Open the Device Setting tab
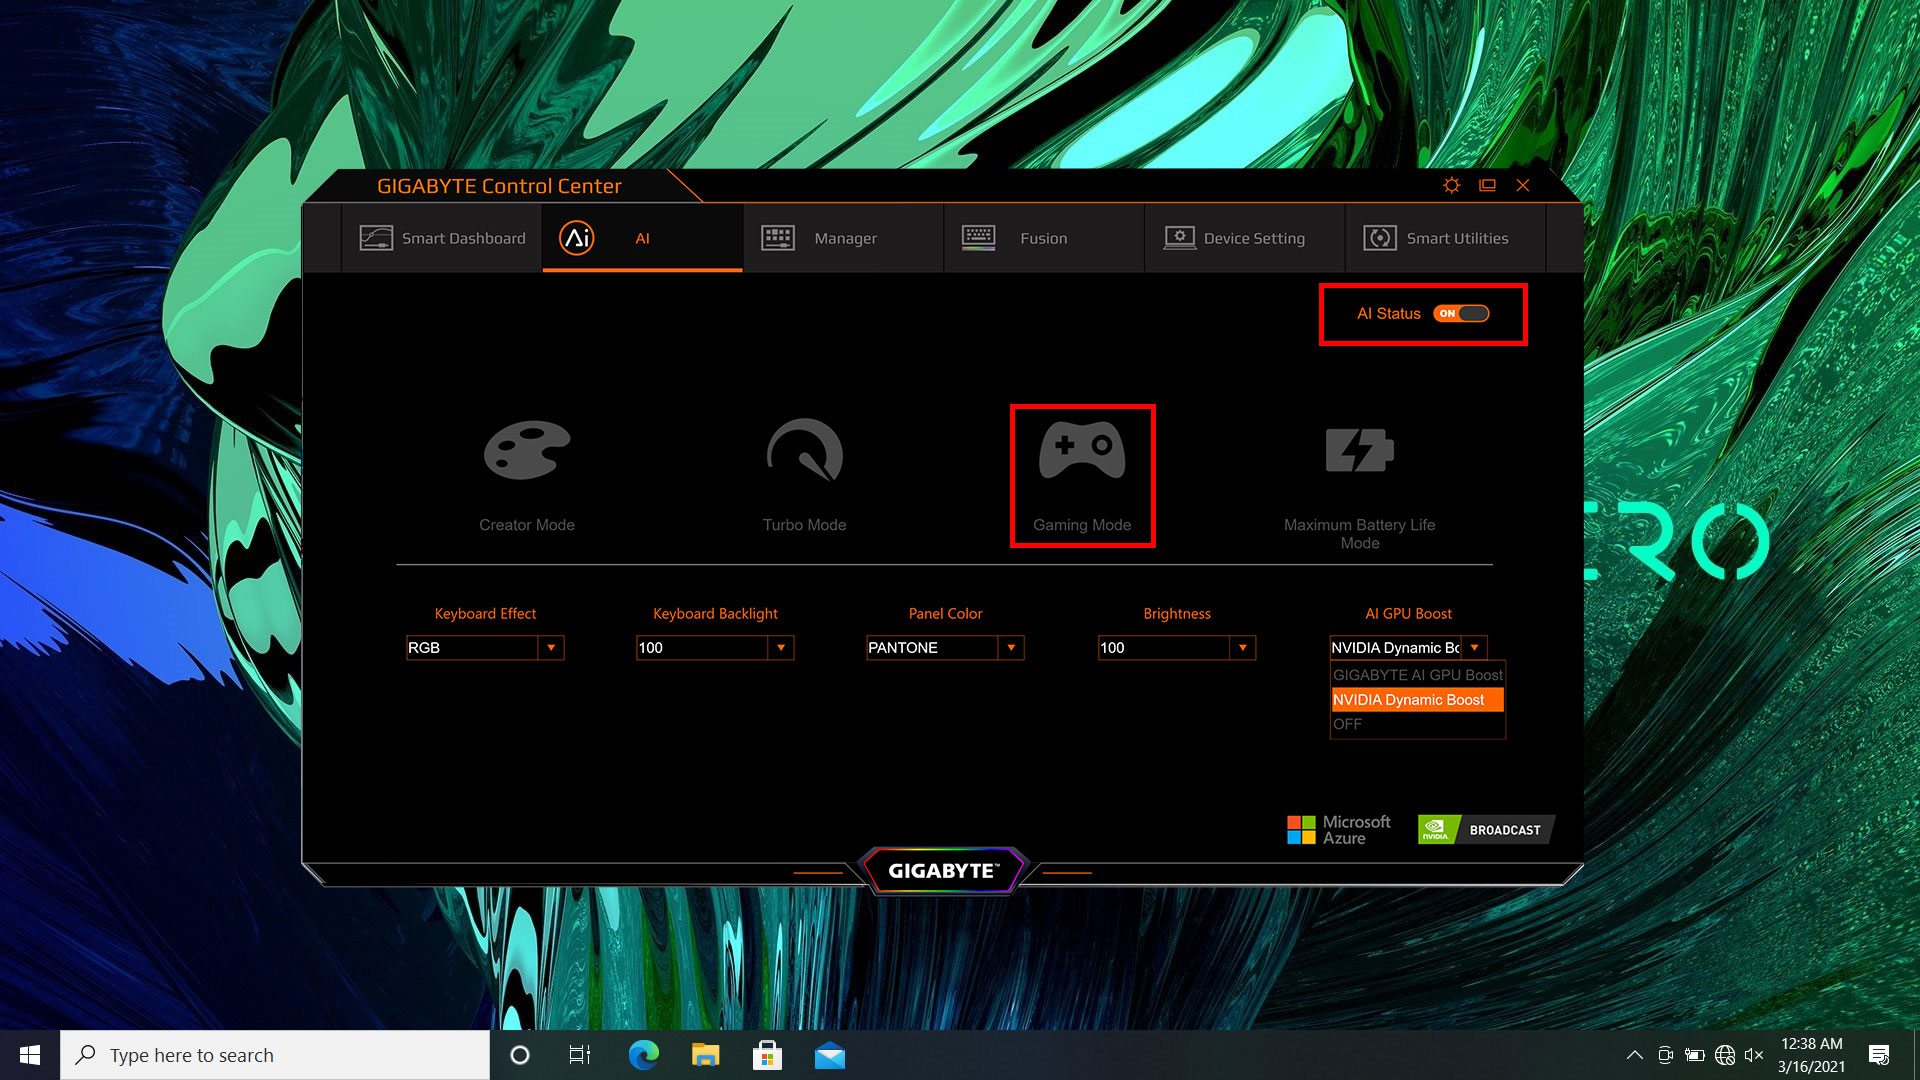This screenshot has width=1920, height=1080. pyautogui.click(x=1245, y=238)
